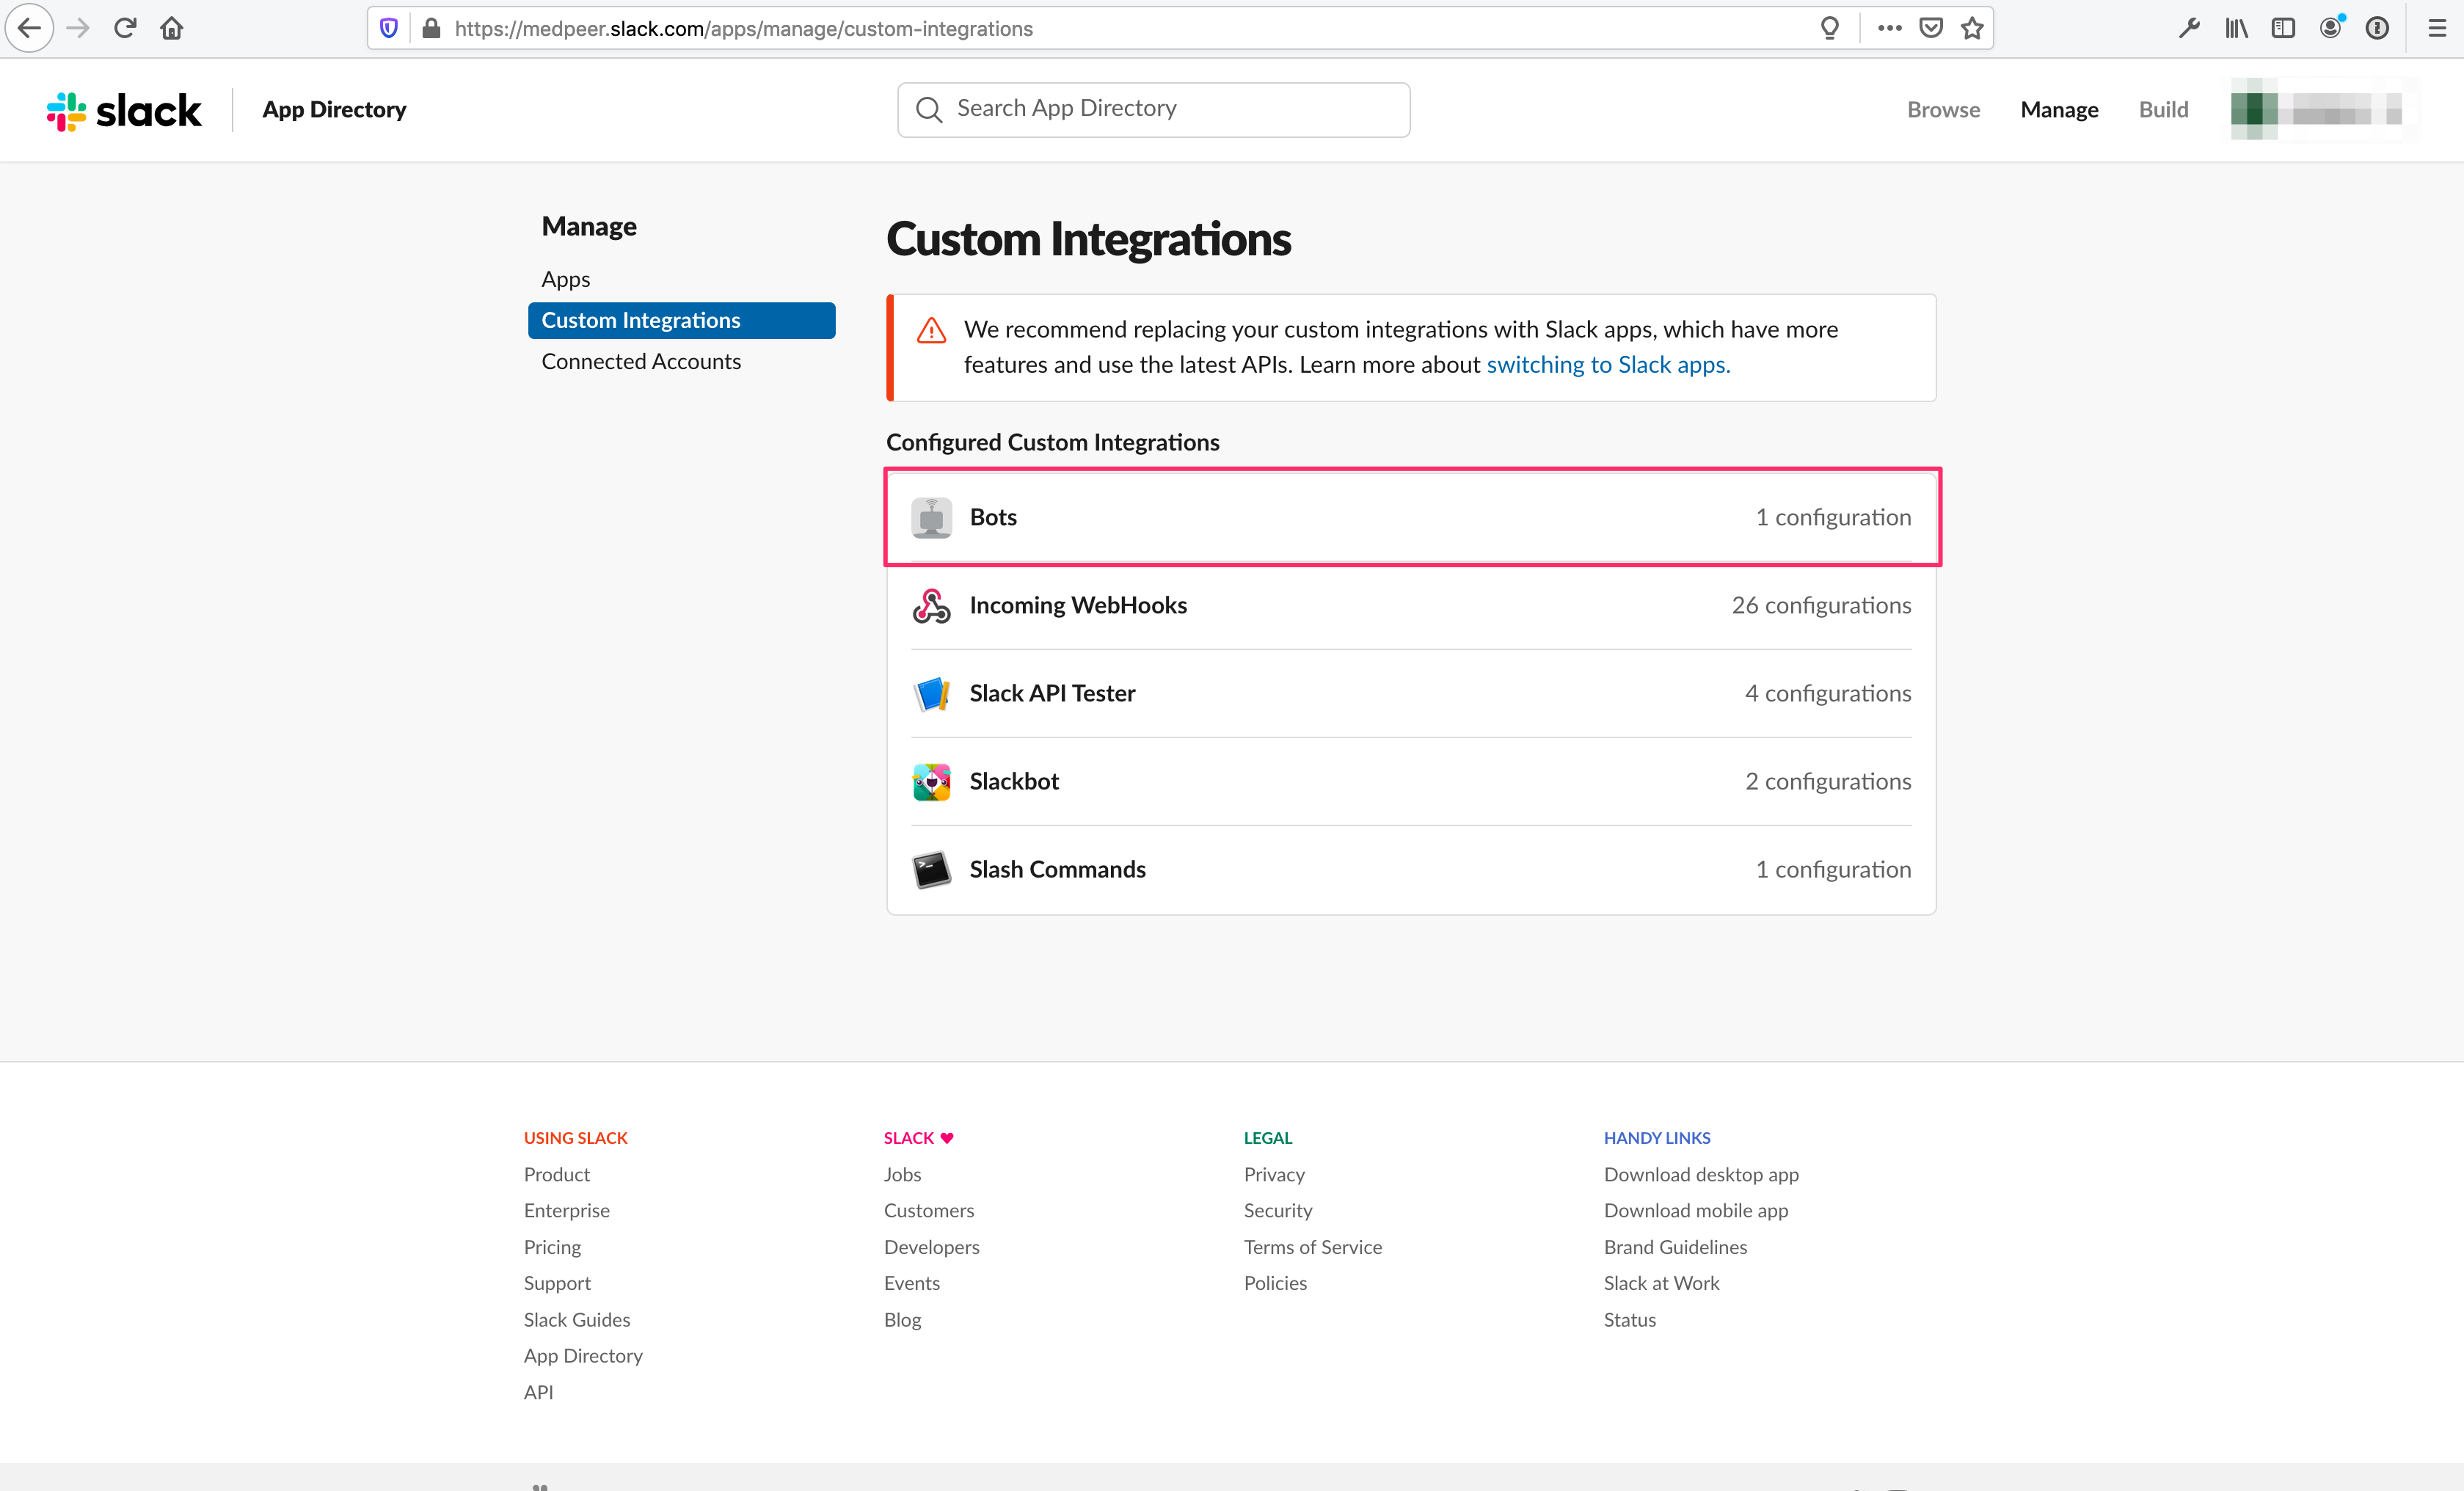Viewport: 2464px width, 1491px height.
Task: Open the Library bookshelf icon
Action: 2236,28
